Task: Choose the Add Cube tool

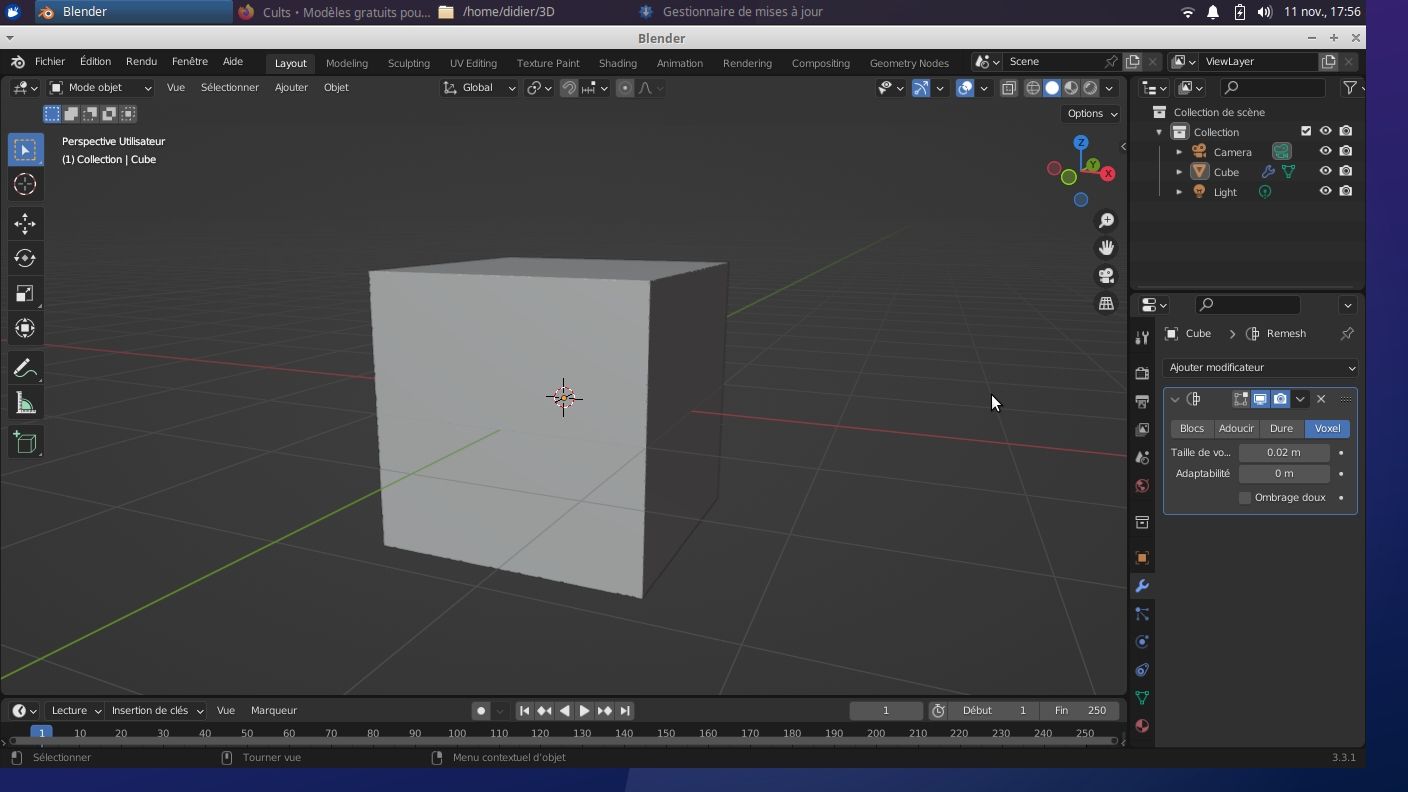Action: (25, 442)
